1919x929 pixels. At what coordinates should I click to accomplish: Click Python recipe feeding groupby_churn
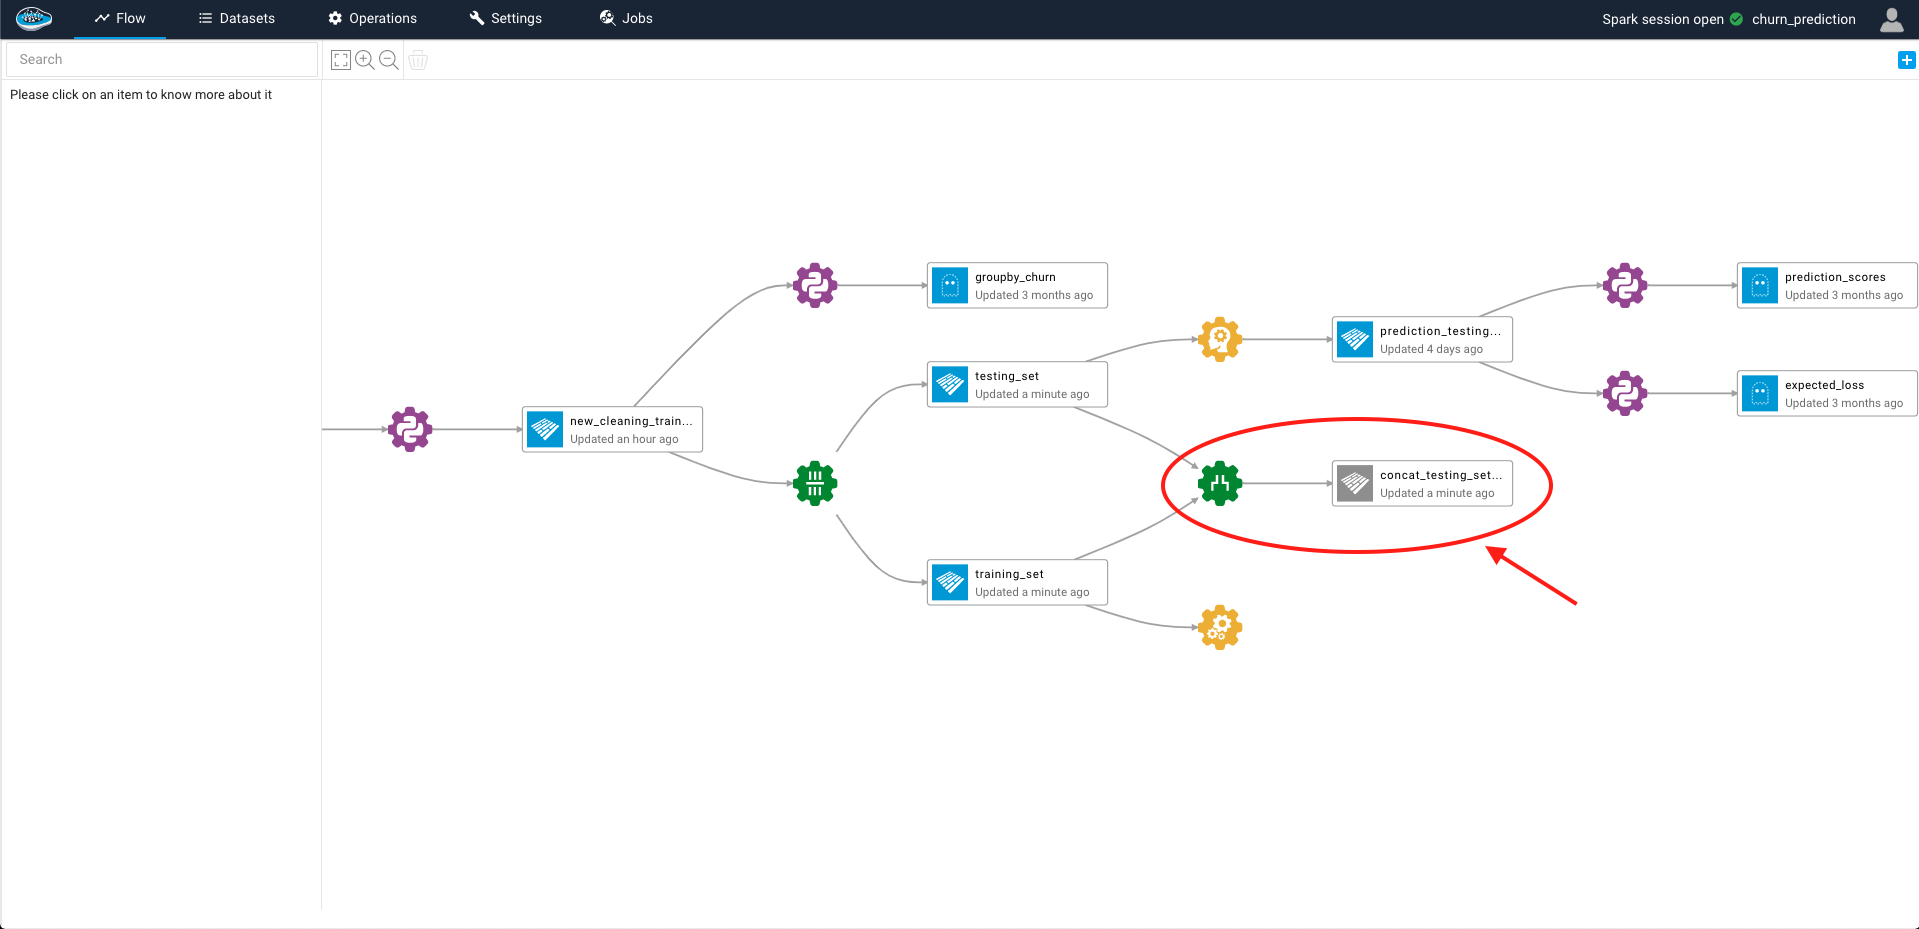[x=815, y=286]
